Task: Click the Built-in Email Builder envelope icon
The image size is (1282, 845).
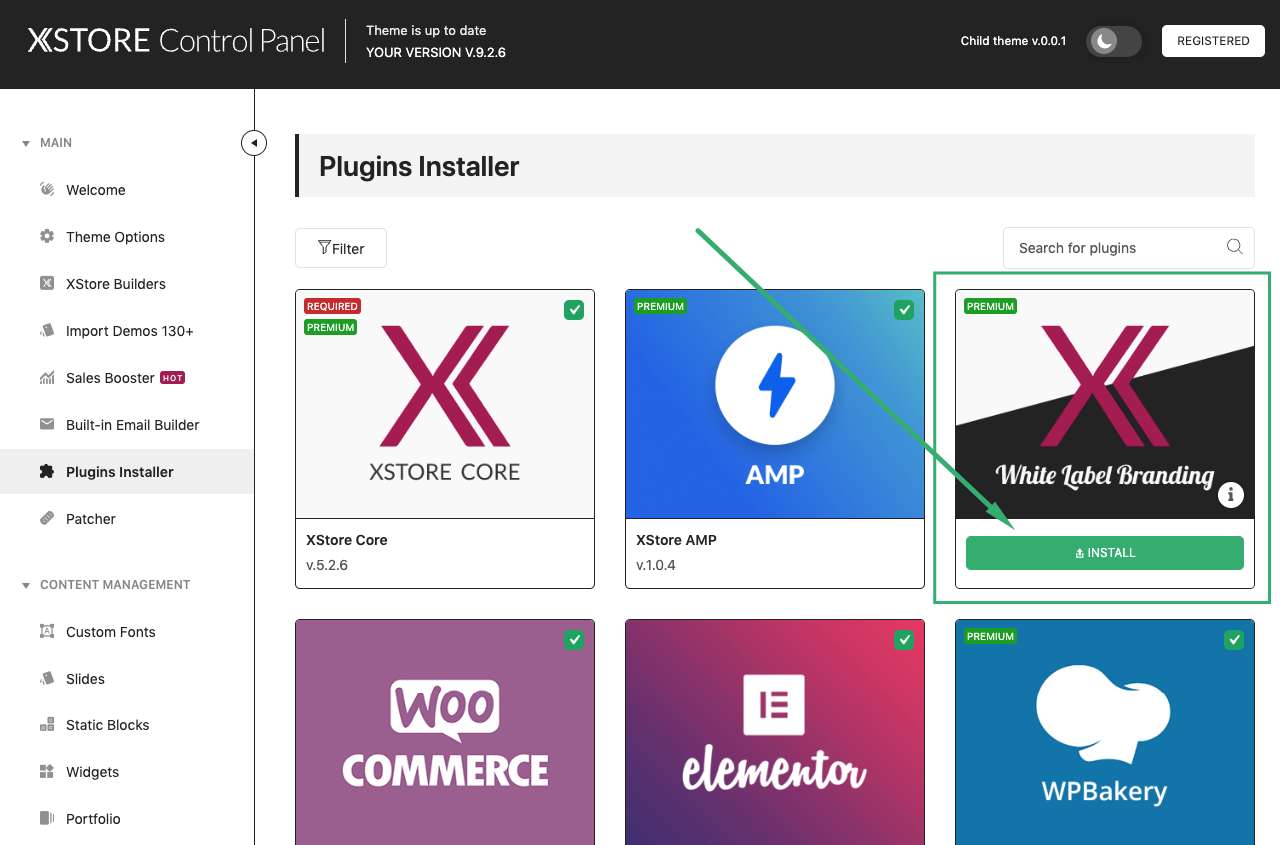Action: [47, 424]
